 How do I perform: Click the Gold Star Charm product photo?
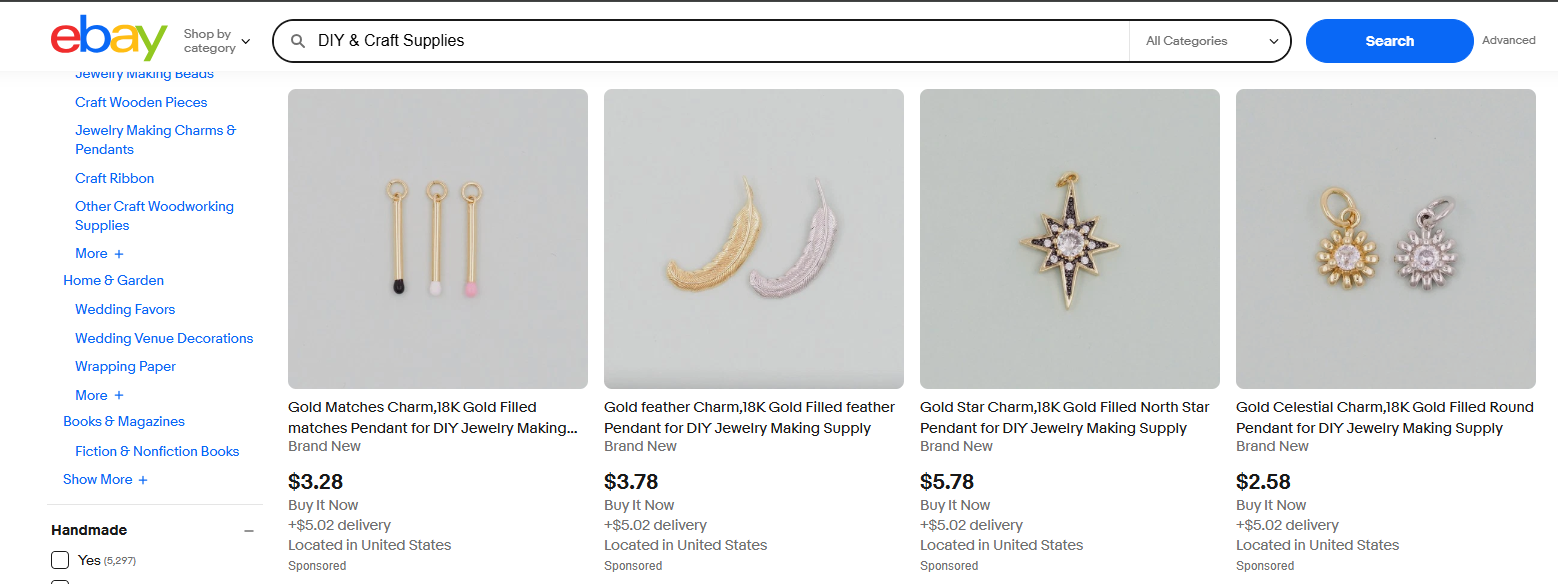pos(1069,238)
